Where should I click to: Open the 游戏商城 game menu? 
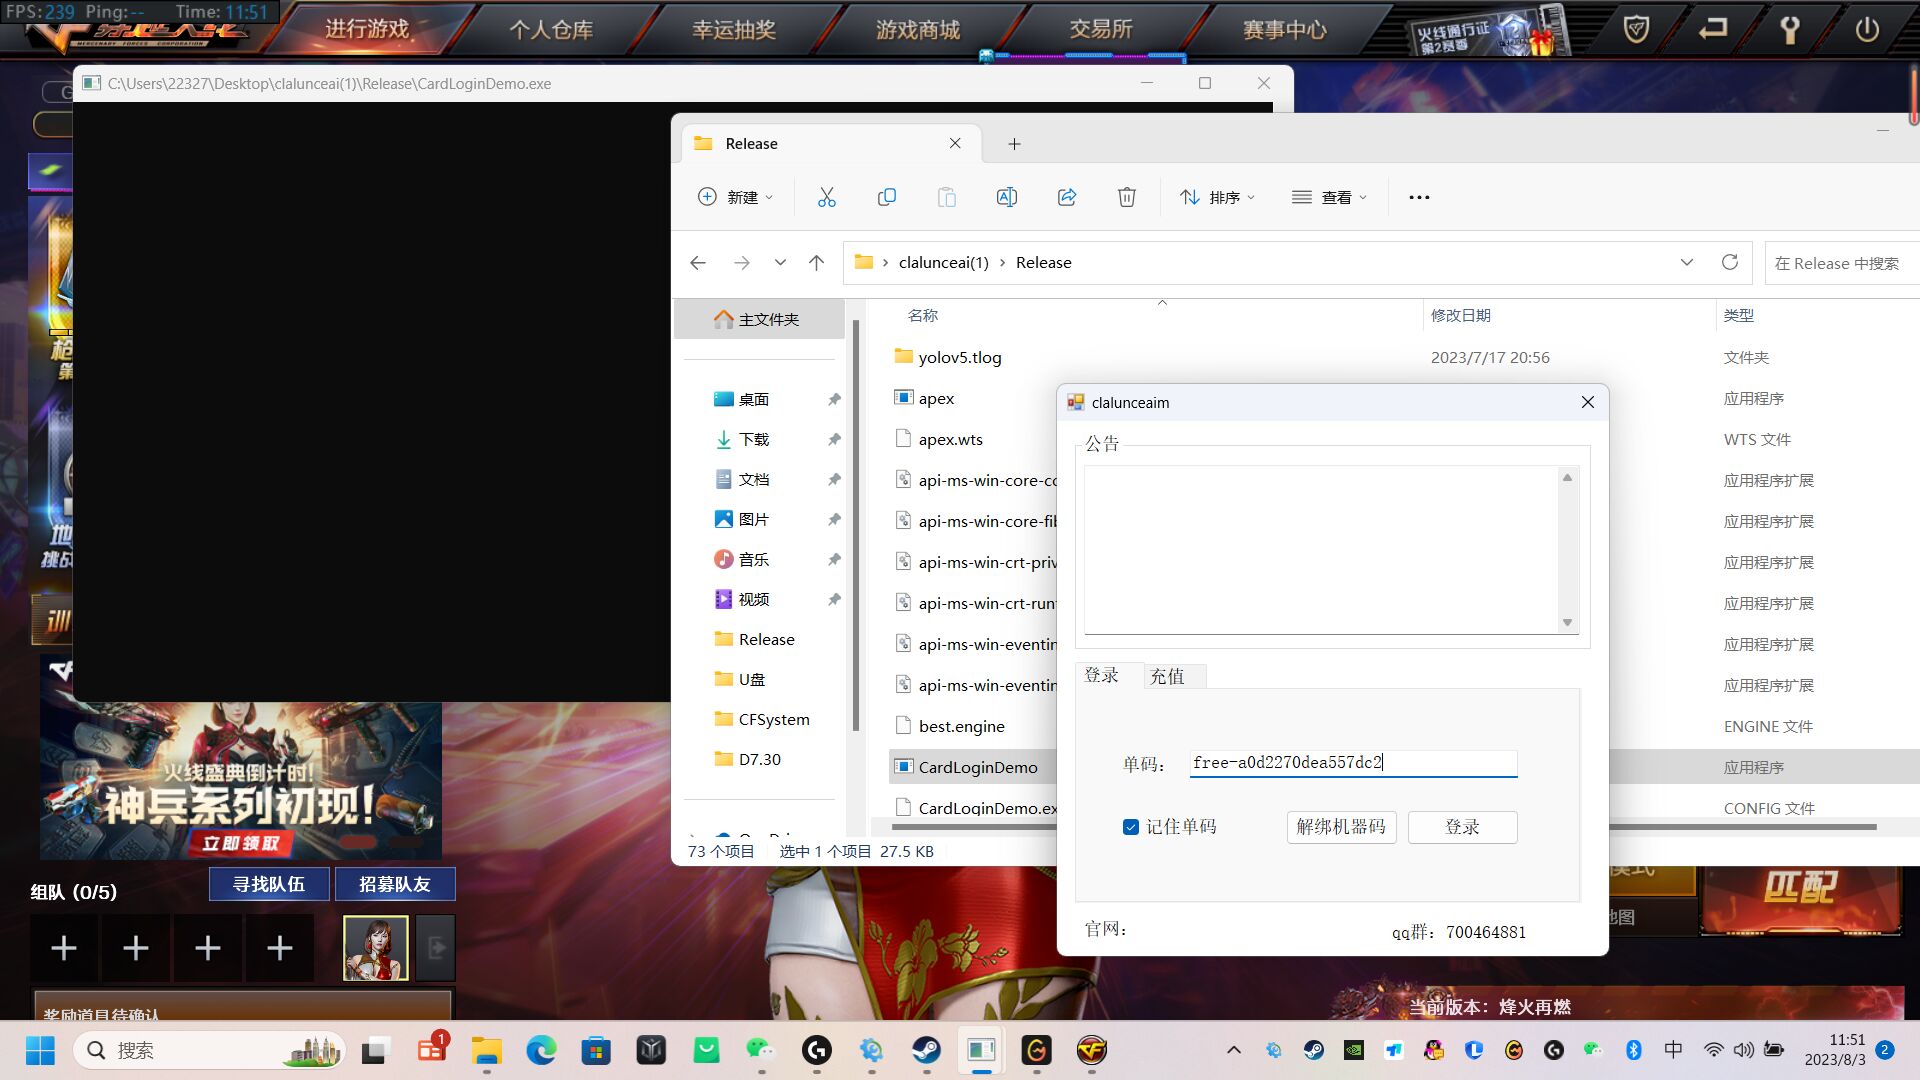click(x=918, y=29)
